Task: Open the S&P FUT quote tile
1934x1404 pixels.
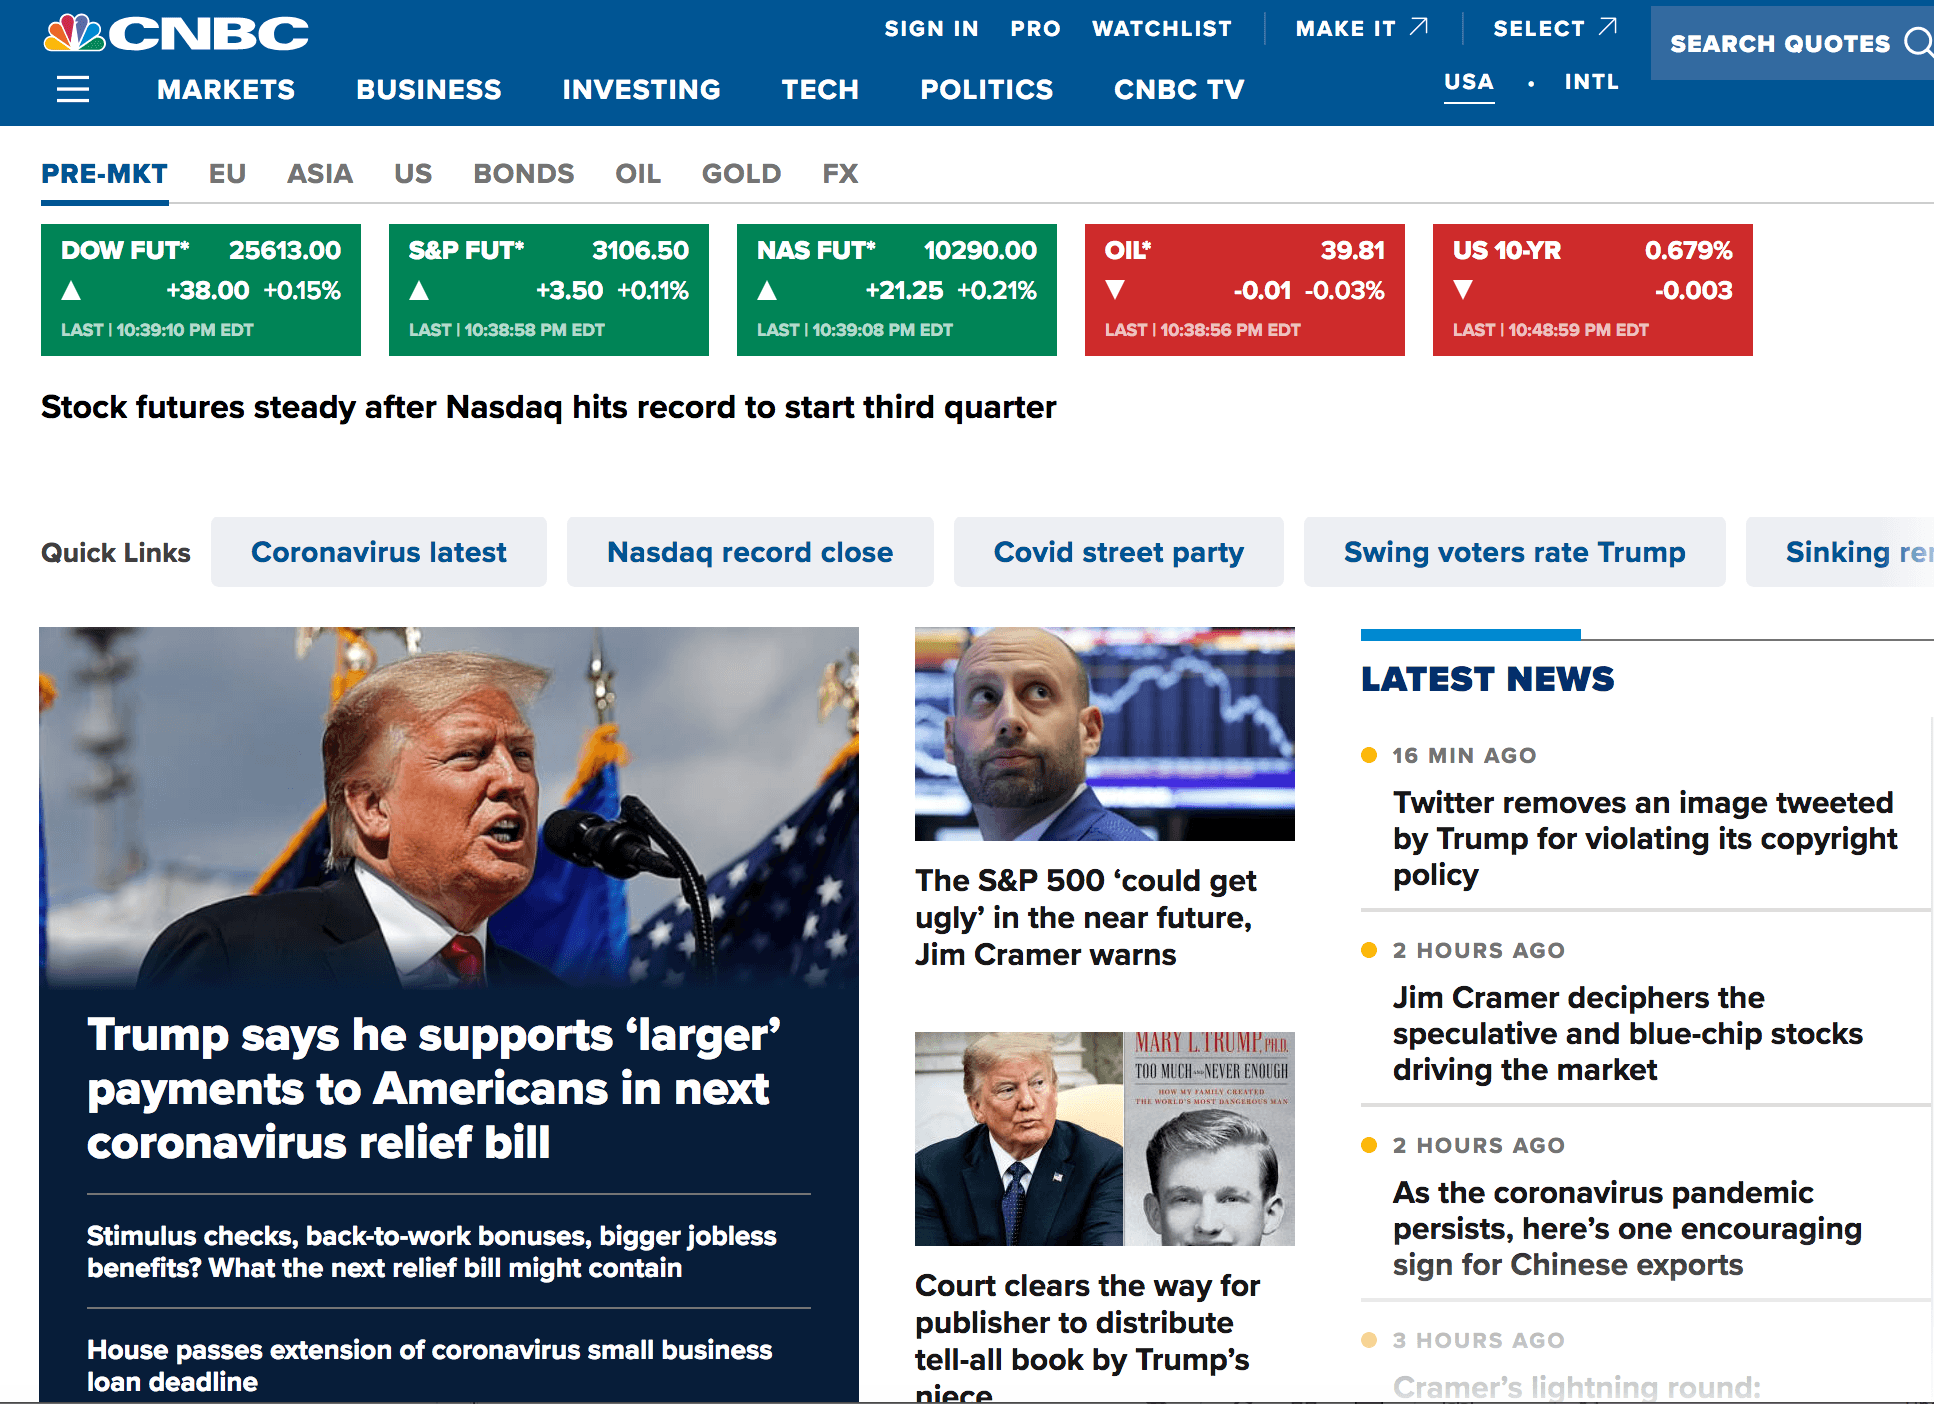Action: pos(549,290)
